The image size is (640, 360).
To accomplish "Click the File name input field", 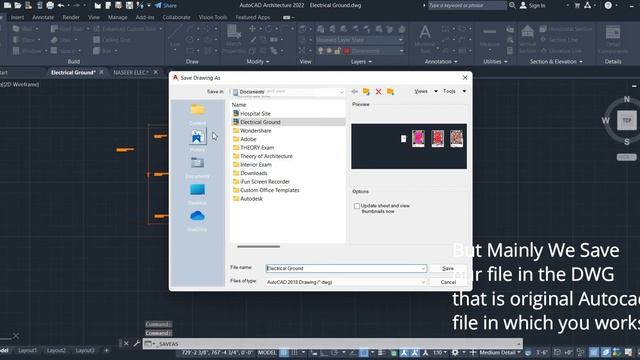I will pyautogui.click(x=346, y=268).
